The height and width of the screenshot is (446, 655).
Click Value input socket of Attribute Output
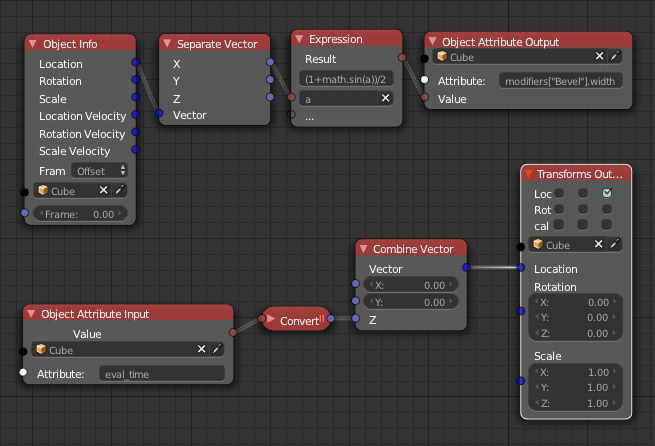click(x=424, y=97)
